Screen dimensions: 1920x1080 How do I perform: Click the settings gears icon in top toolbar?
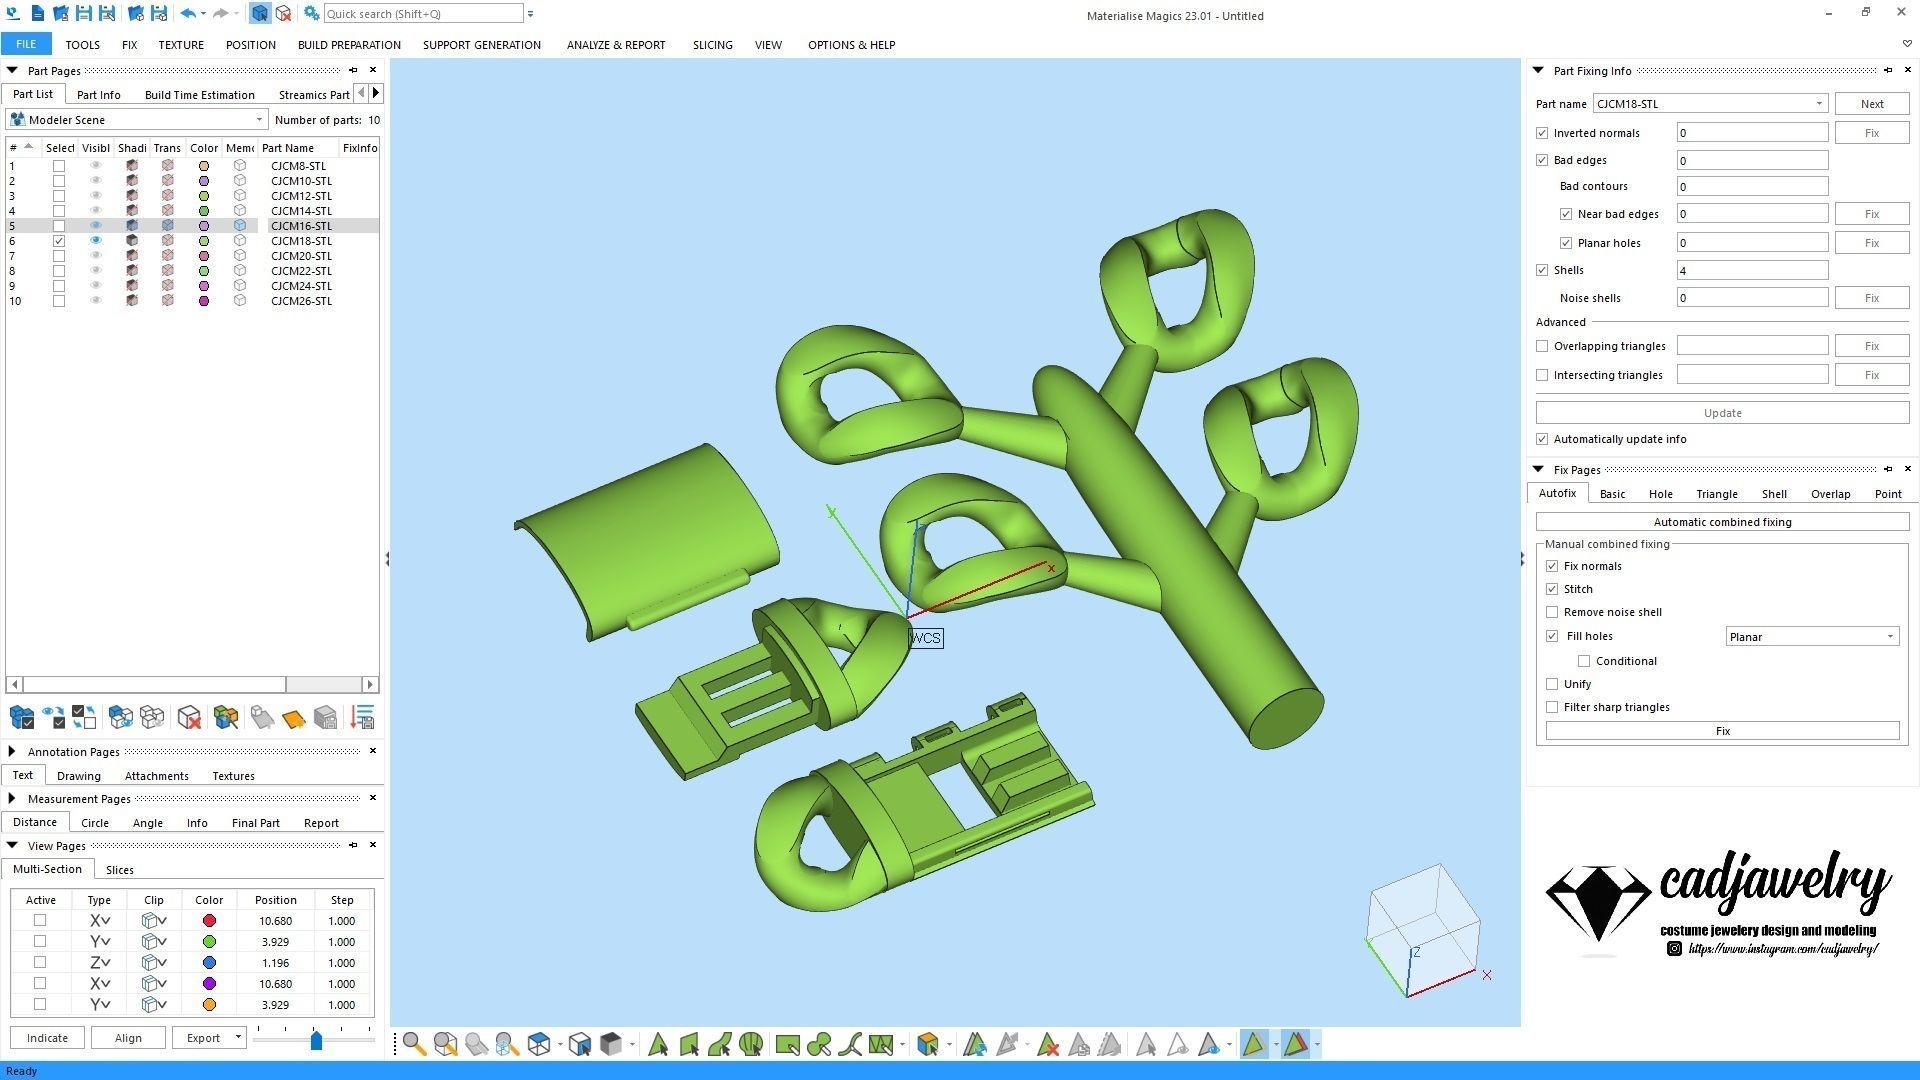coord(311,14)
